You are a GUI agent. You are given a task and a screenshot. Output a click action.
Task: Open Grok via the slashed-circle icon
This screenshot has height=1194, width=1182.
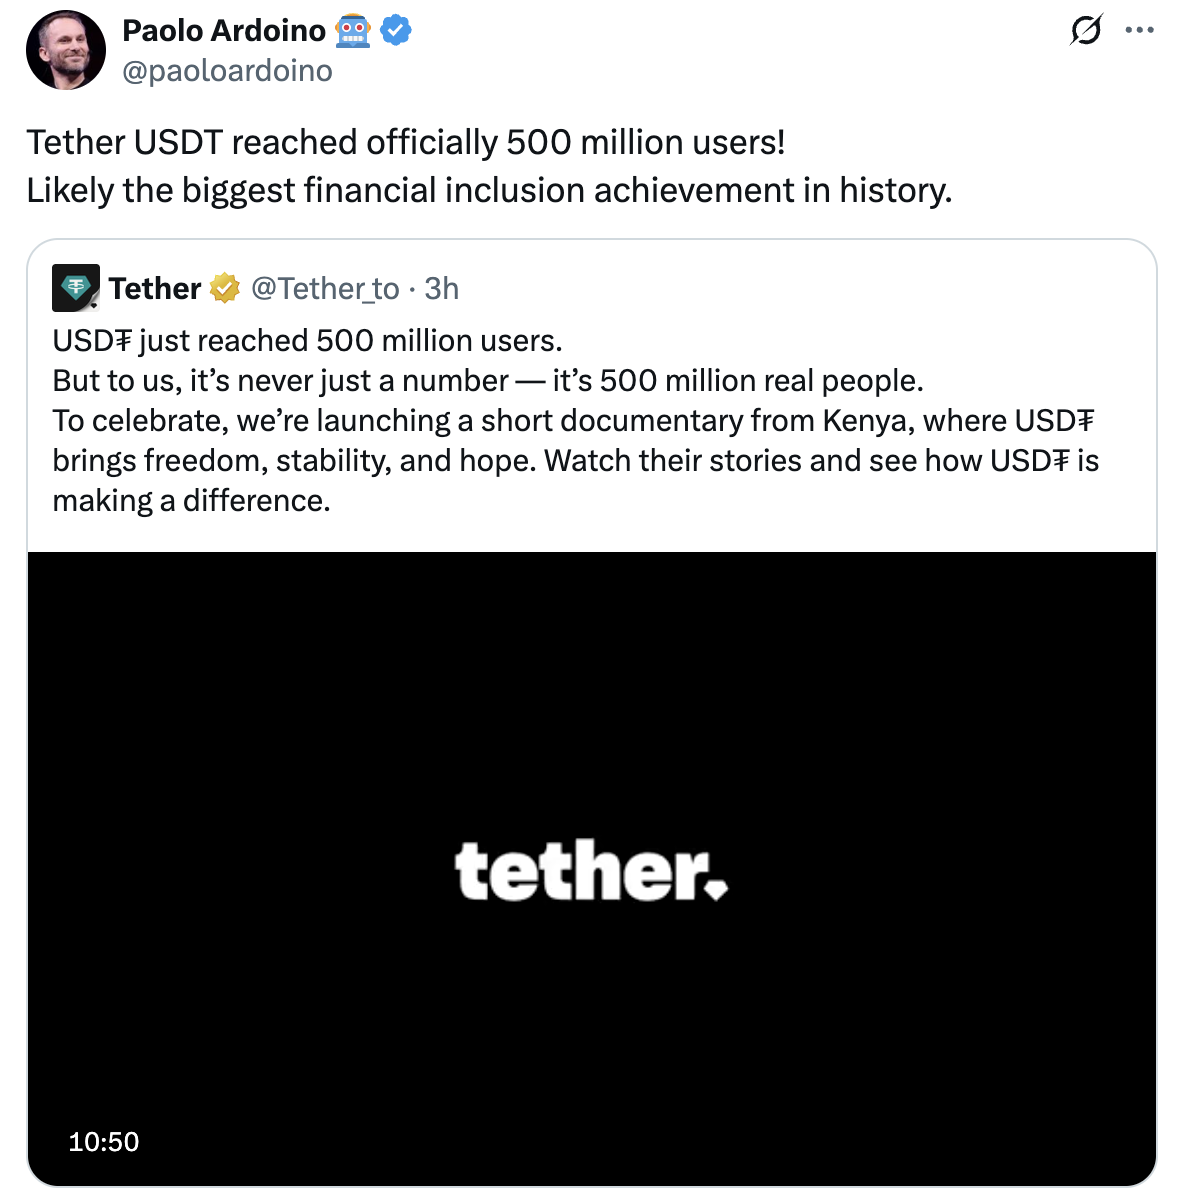point(1086,31)
